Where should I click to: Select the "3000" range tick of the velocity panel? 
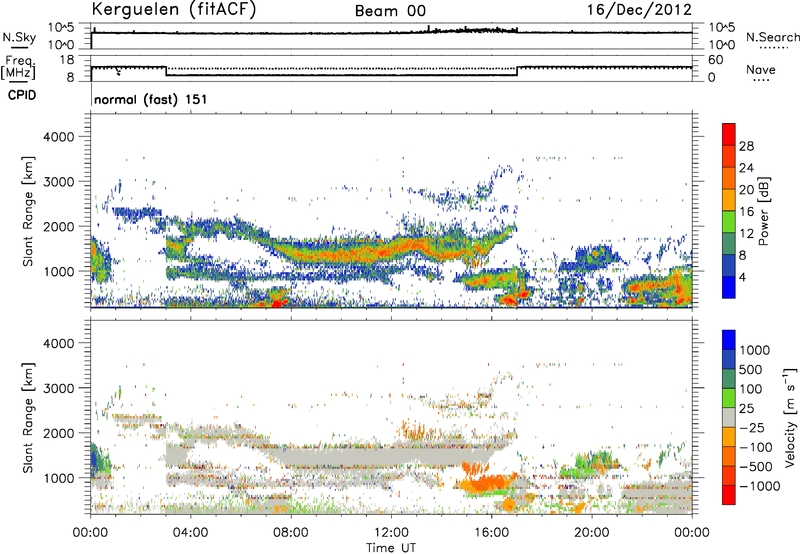coord(58,388)
